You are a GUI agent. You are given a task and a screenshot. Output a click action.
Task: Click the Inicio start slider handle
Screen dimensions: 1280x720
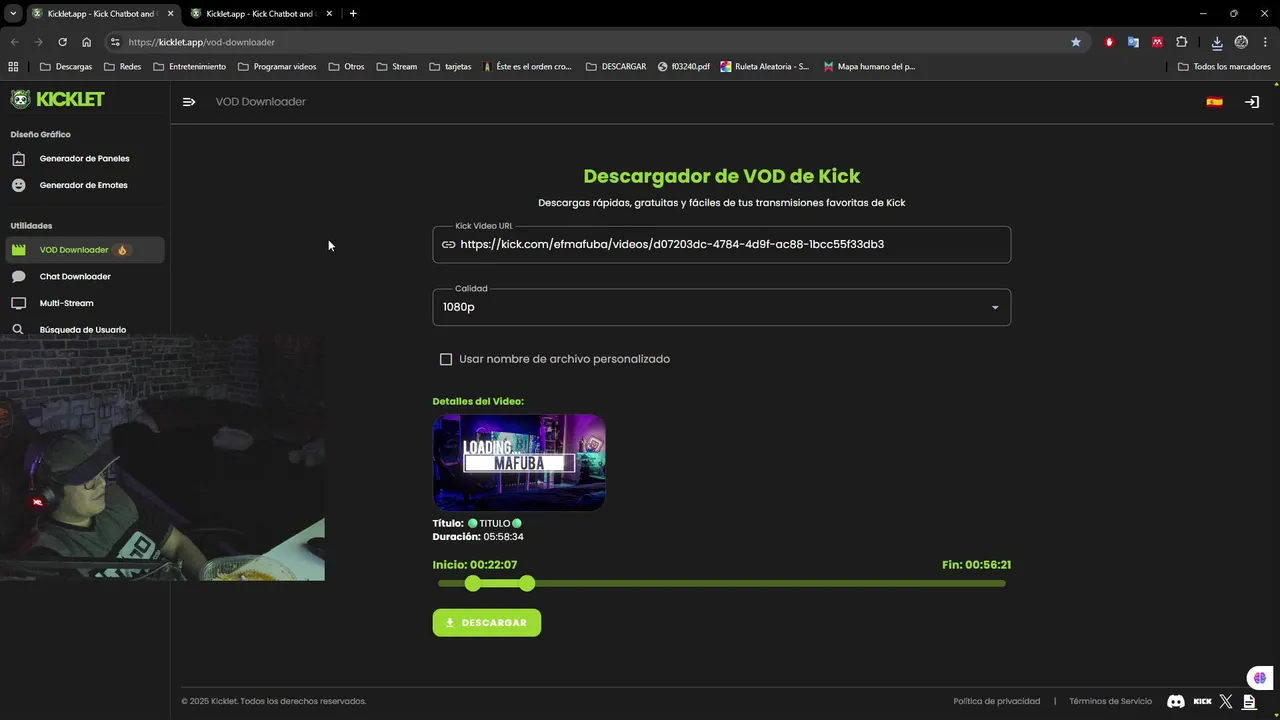pyautogui.click(x=473, y=583)
